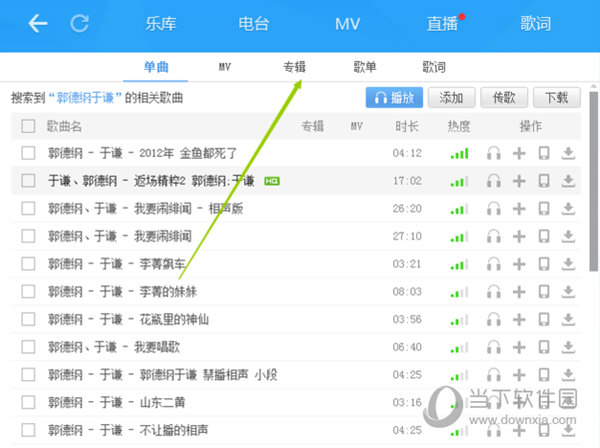The width and height of the screenshot is (600, 448).
Task: Add 我要唱歌 with its plus icon
Action: tap(519, 347)
